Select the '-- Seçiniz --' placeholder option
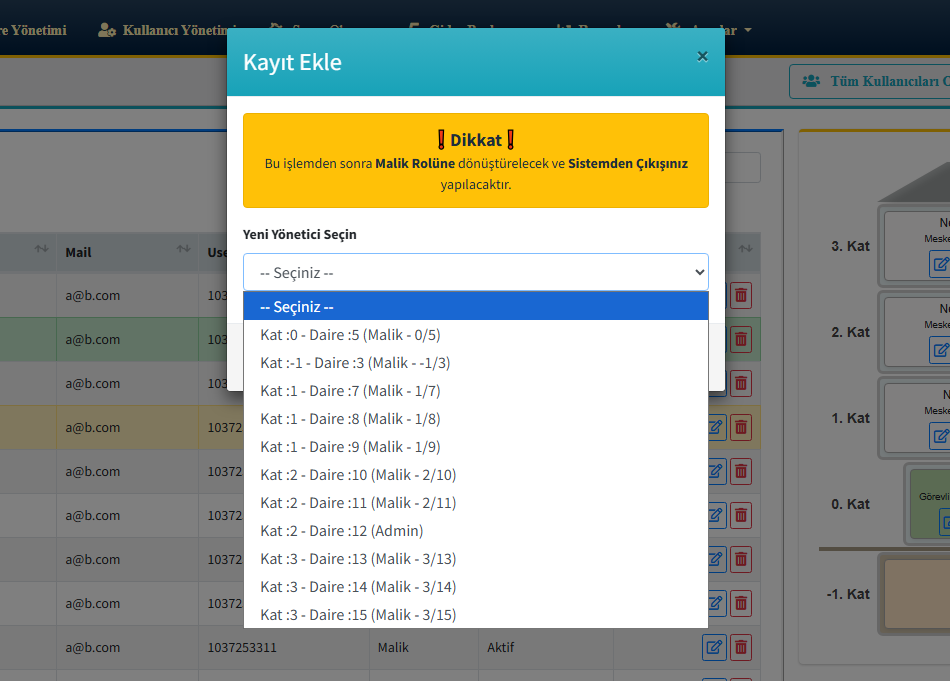The image size is (950, 681). pos(475,307)
